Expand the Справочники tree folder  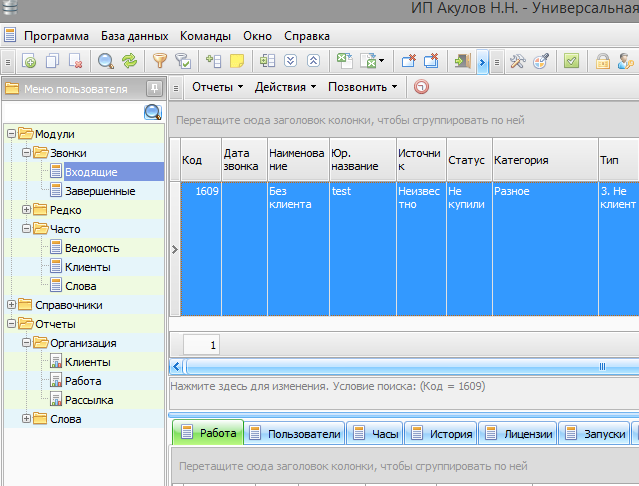coord(11,305)
